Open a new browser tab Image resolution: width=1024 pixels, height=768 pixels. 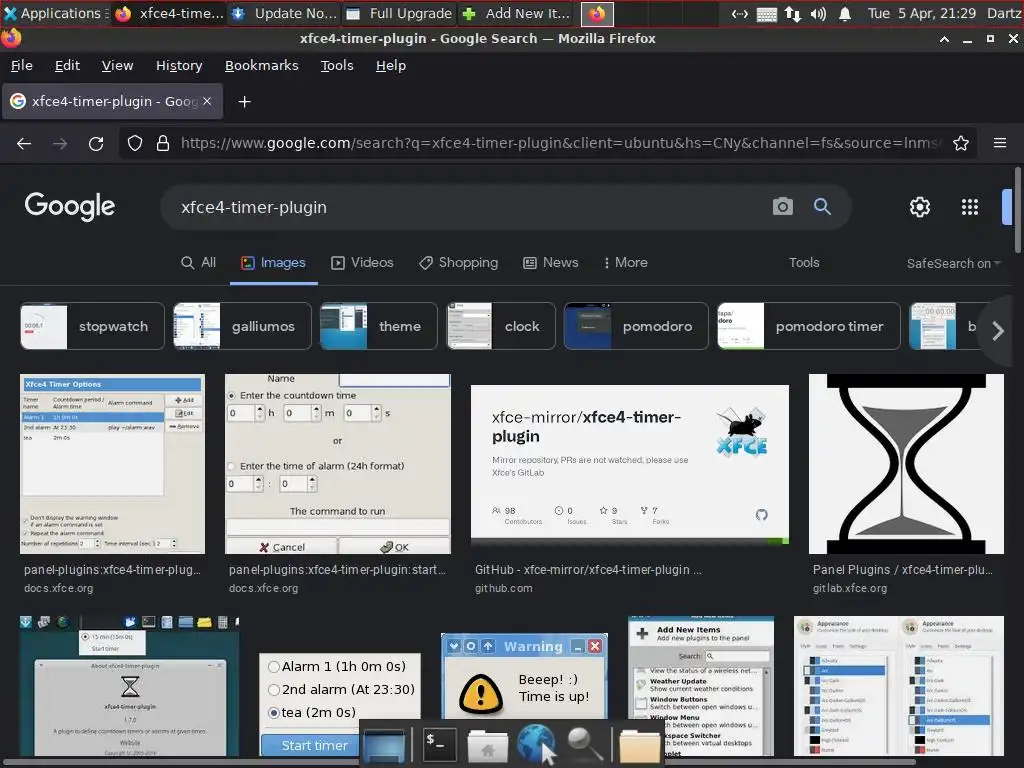tap(244, 102)
